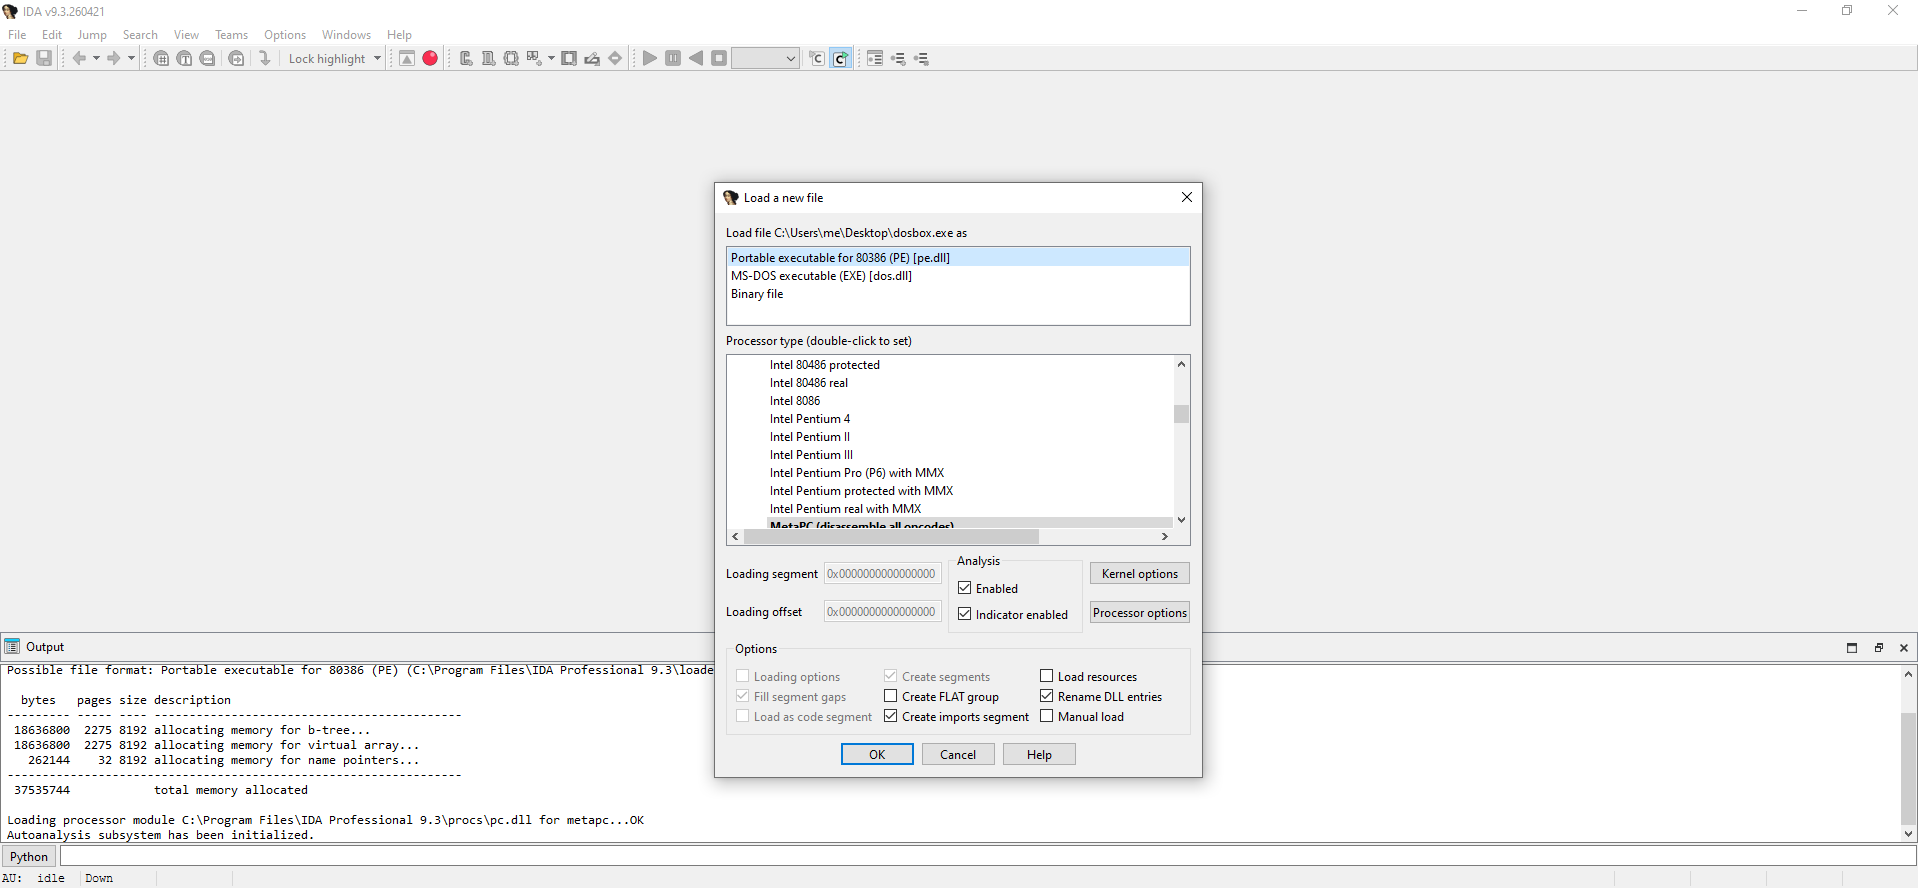The image size is (1918, 888).
Task: Open the Help menu in menu bar
Action: (x=399, y=34)
